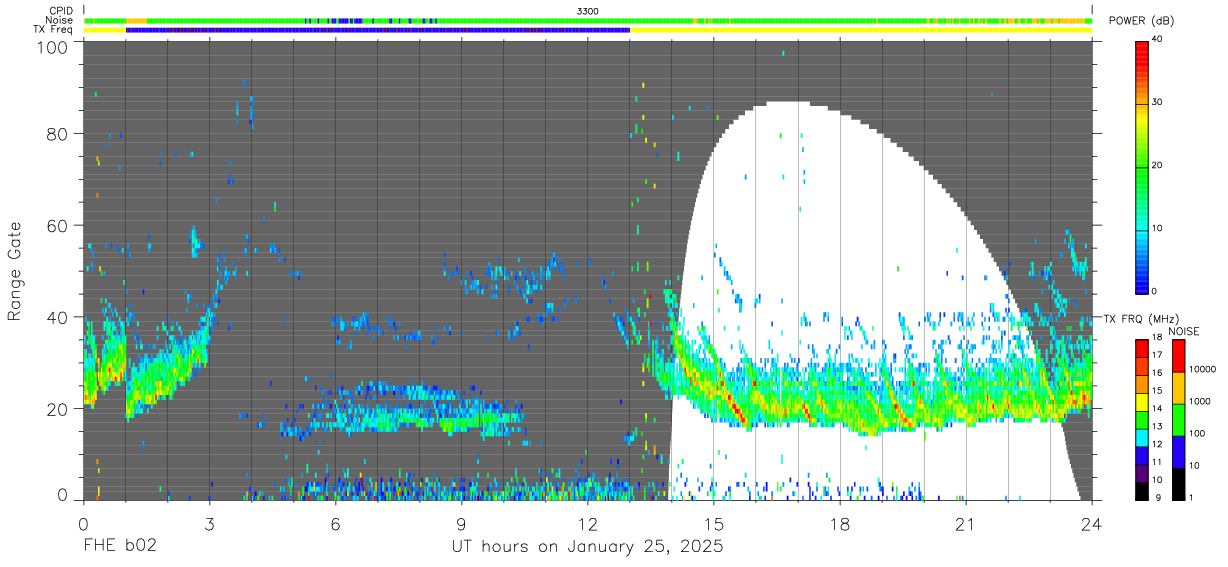Click the 'Noise' row label

[59, 20]
